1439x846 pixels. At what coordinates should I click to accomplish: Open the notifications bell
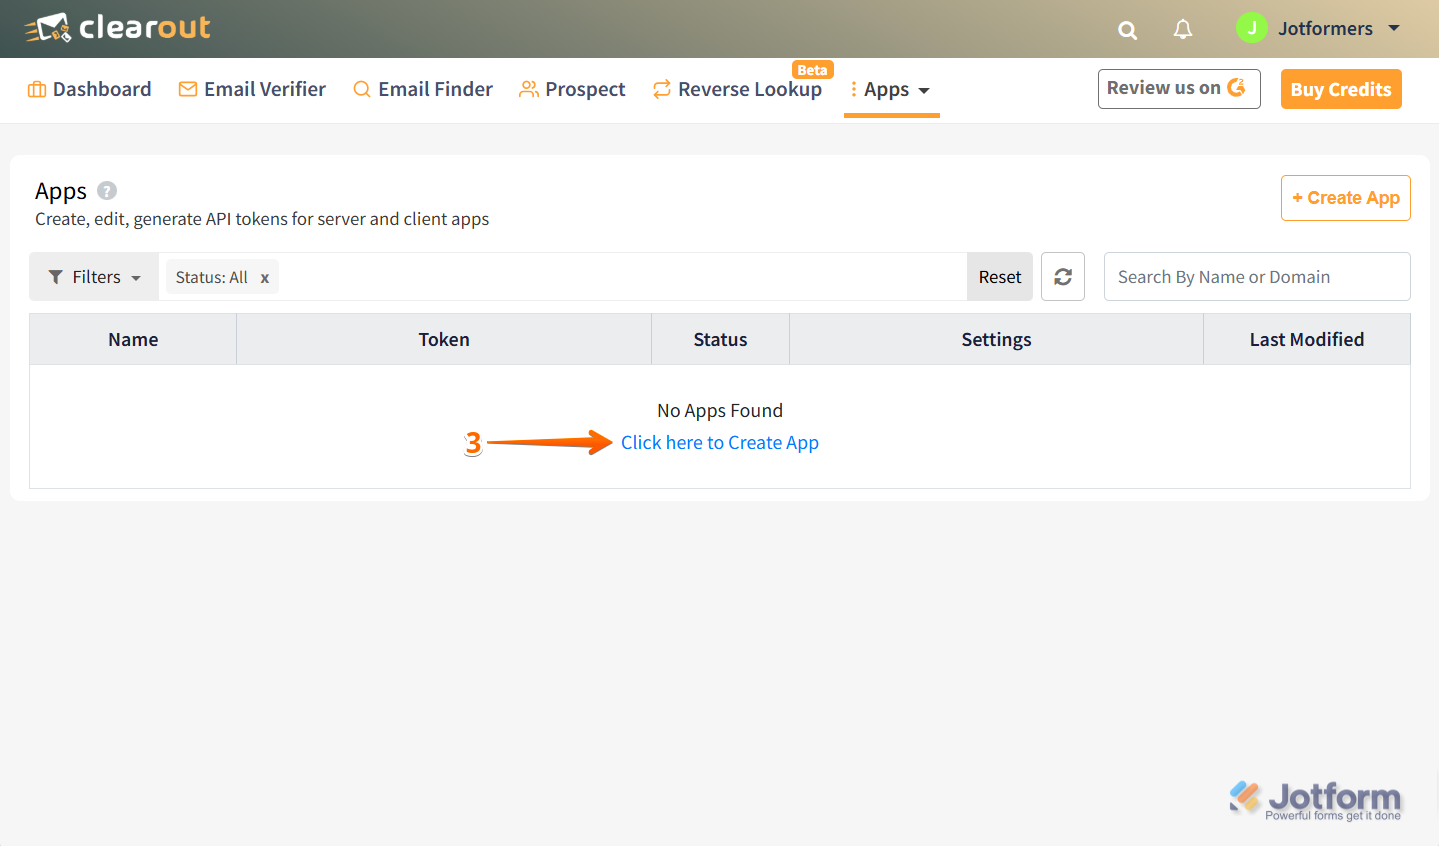coord(1183,29)
